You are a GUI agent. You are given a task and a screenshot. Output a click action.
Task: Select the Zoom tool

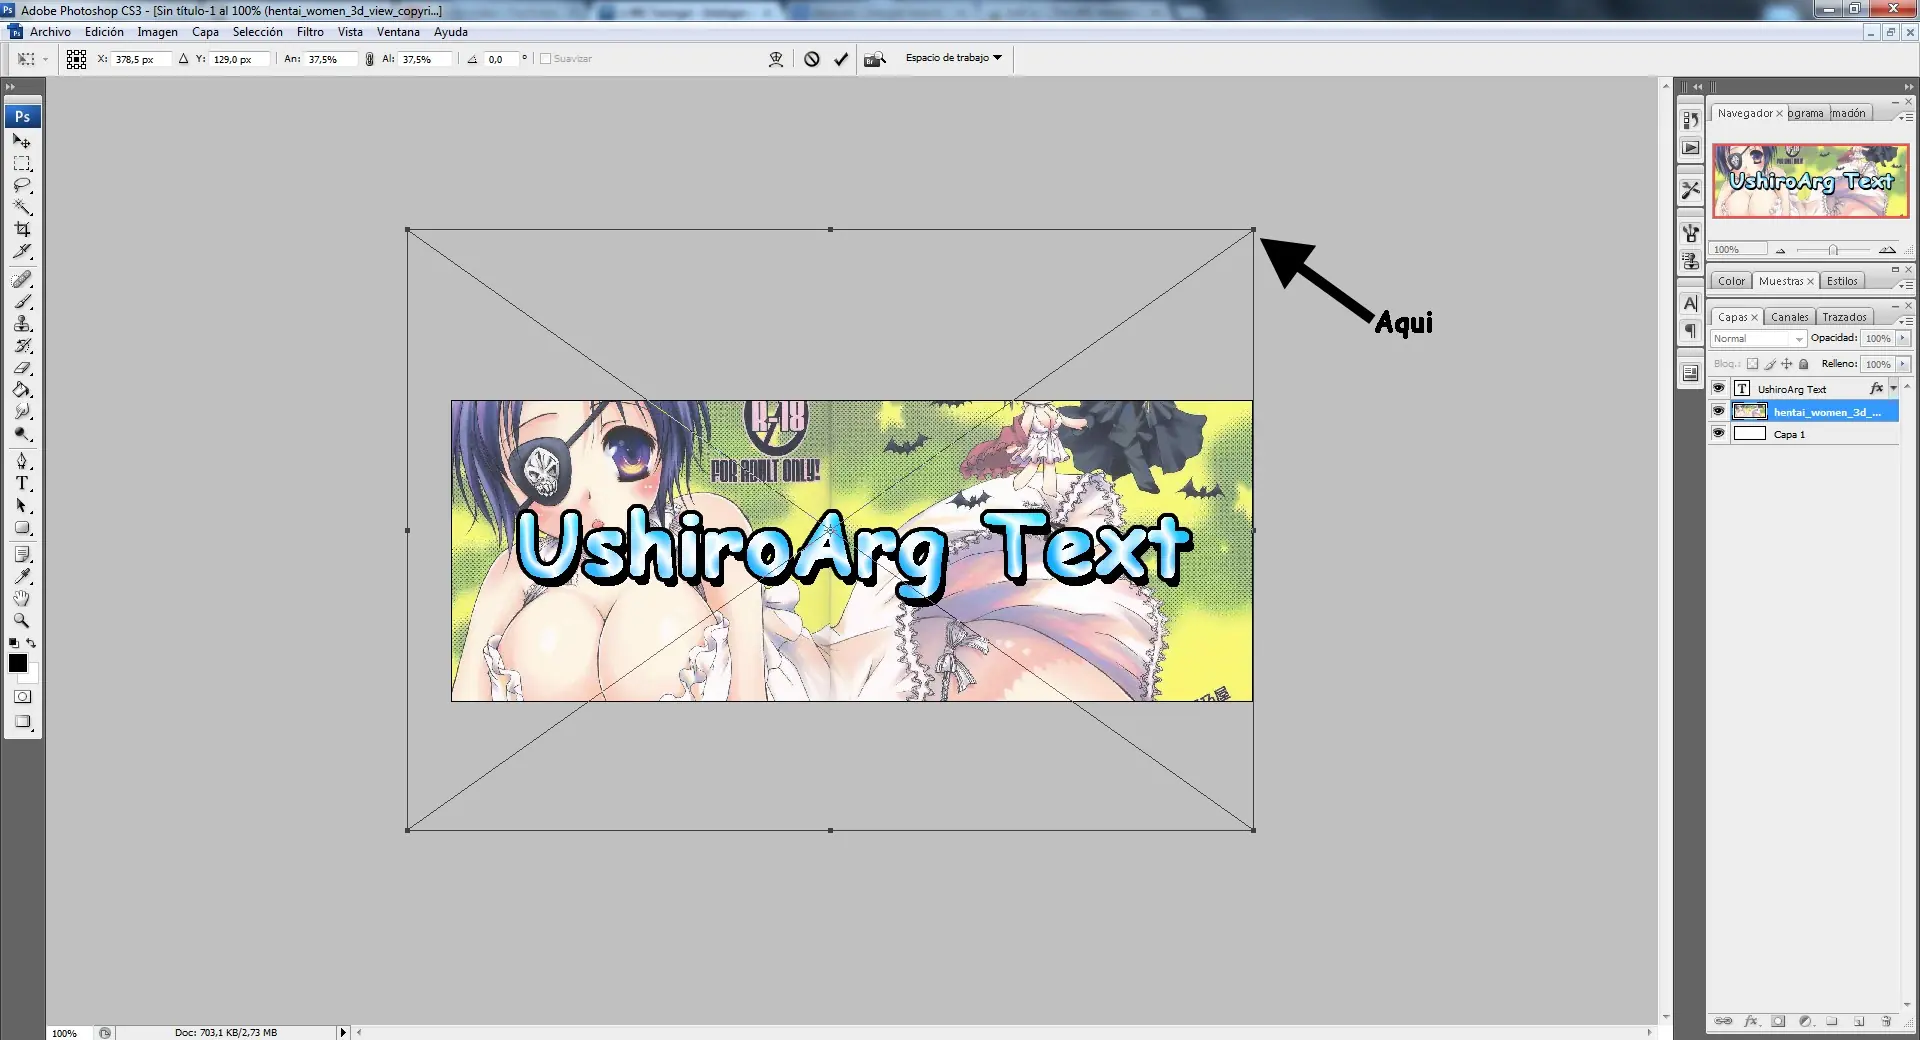tap(22, 620)
